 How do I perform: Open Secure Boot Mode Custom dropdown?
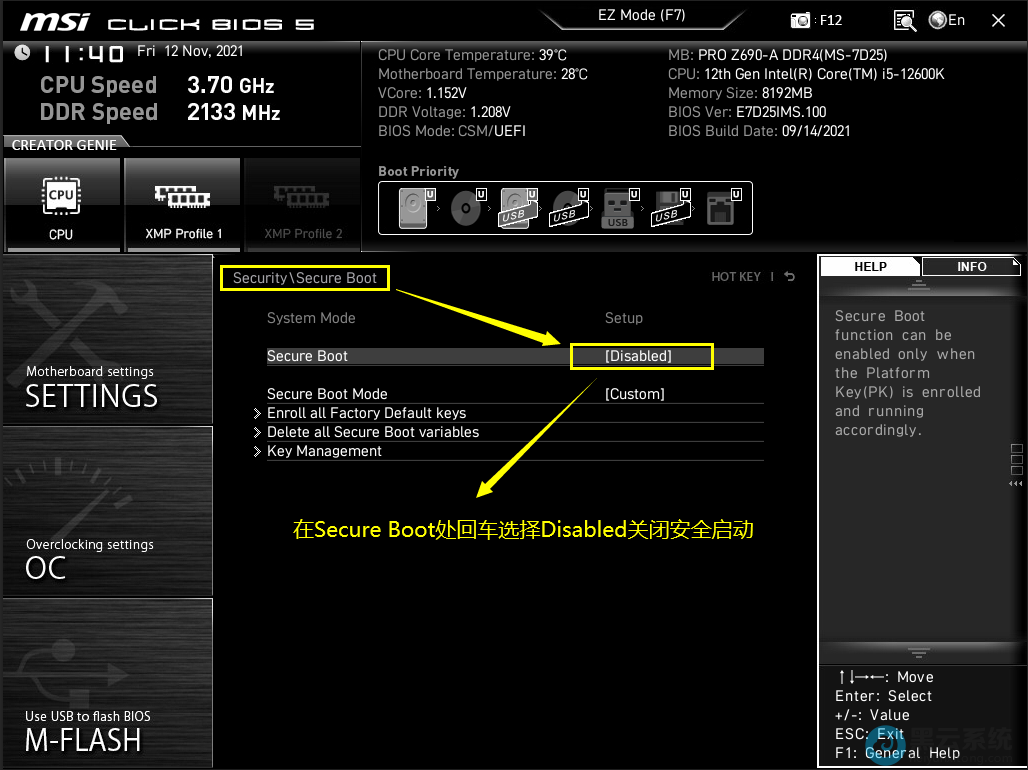(634, 394)
